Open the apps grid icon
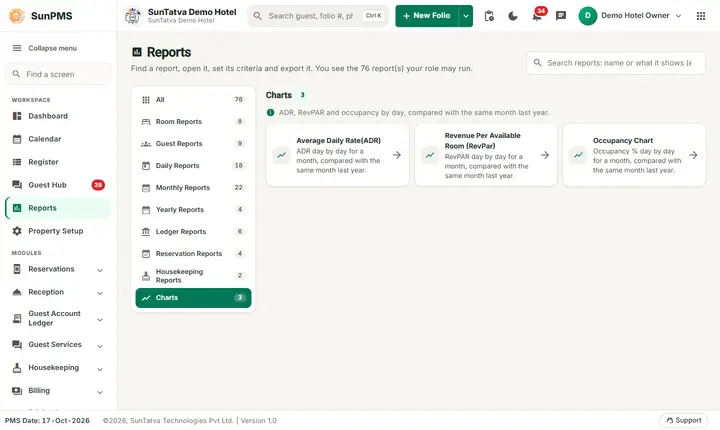The image size is (720, 430). click(x=701, y=16)
